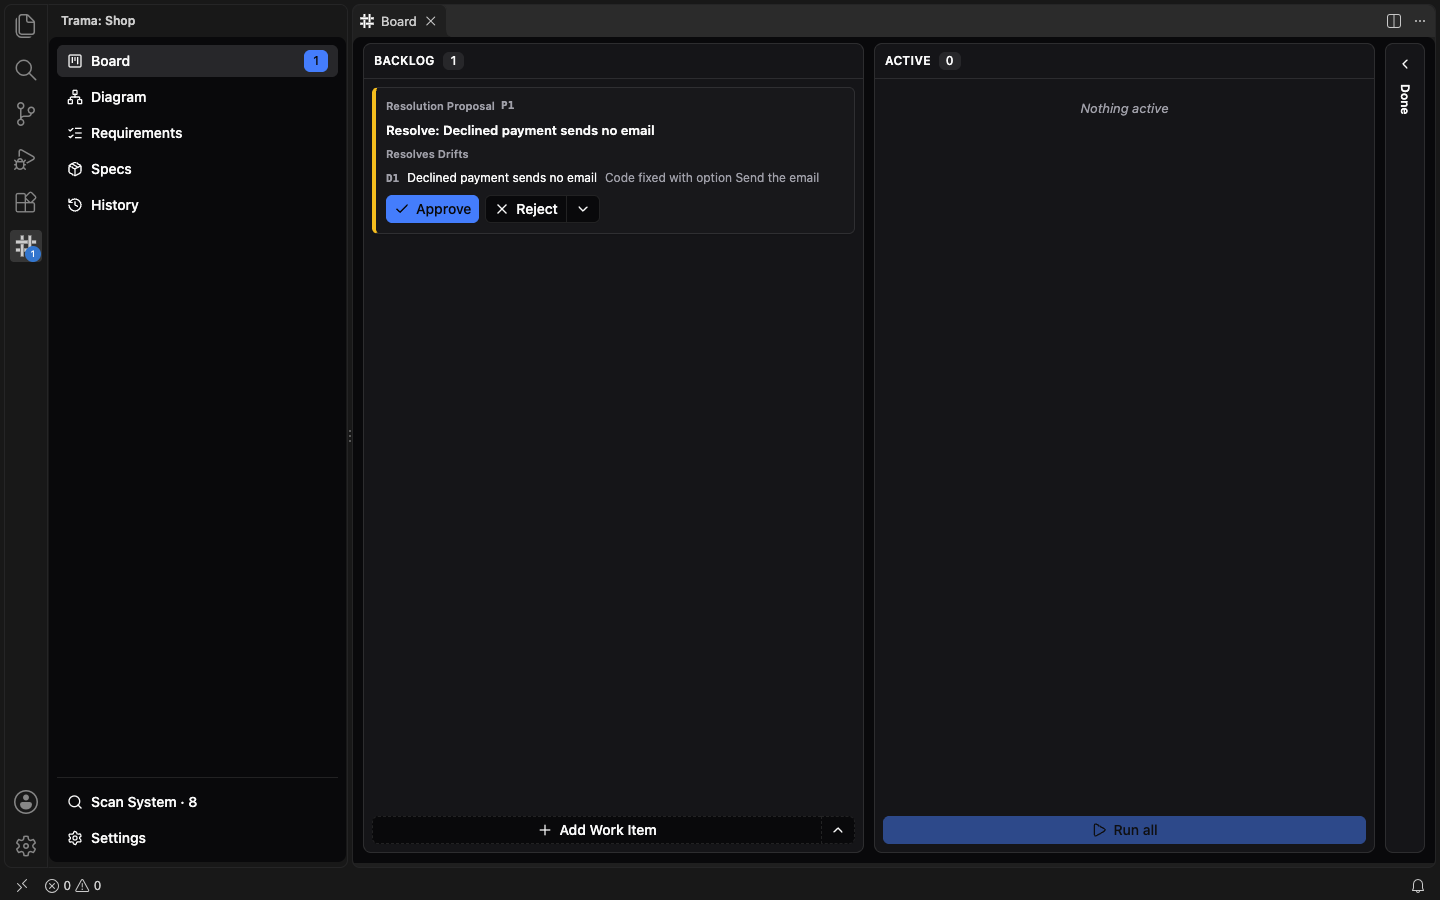The height and width of the screenshot is (900, 1440).
Task: Click the 'Code fixed with option Send the email' text
Action: point(712,178)
